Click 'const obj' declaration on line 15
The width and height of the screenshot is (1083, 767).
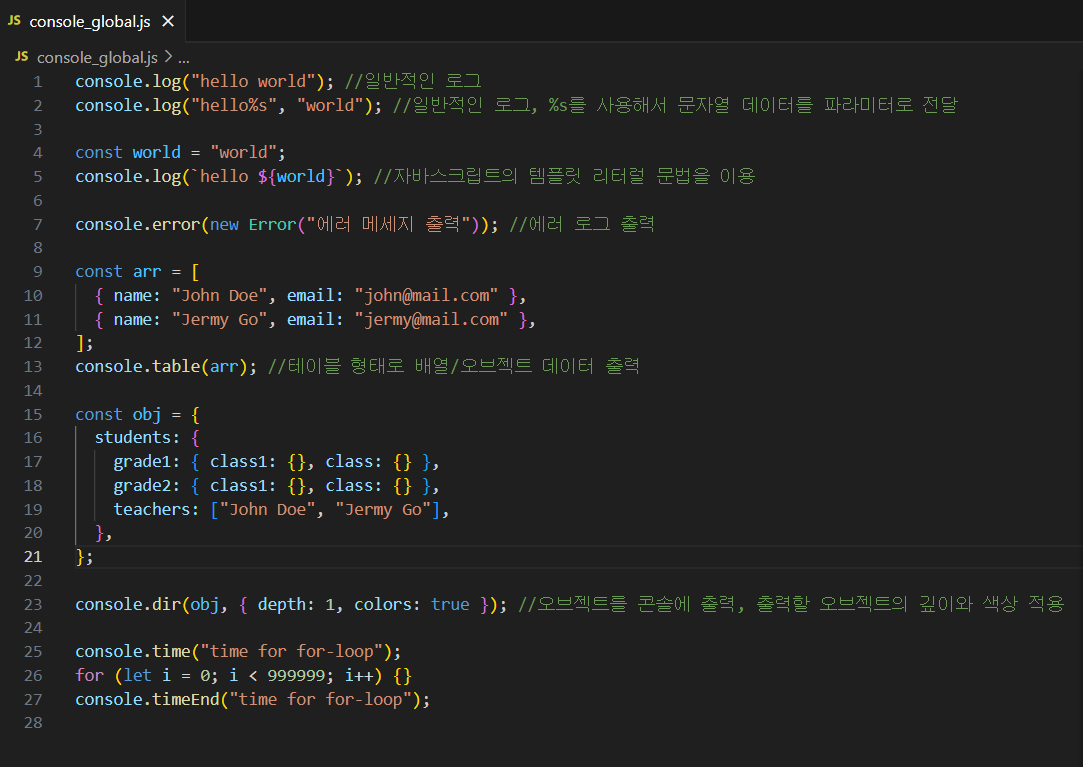pos(118,415)
